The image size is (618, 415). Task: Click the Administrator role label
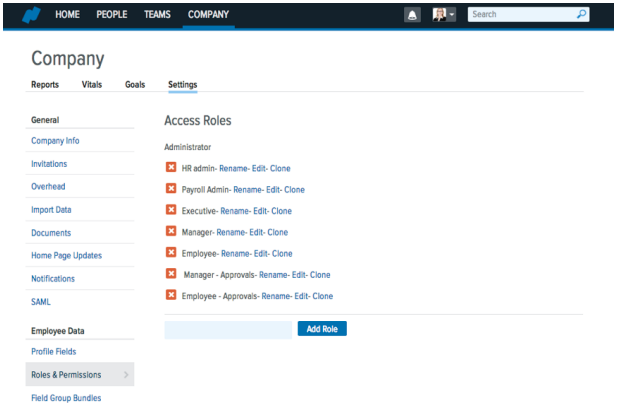(x=188, y=147)
